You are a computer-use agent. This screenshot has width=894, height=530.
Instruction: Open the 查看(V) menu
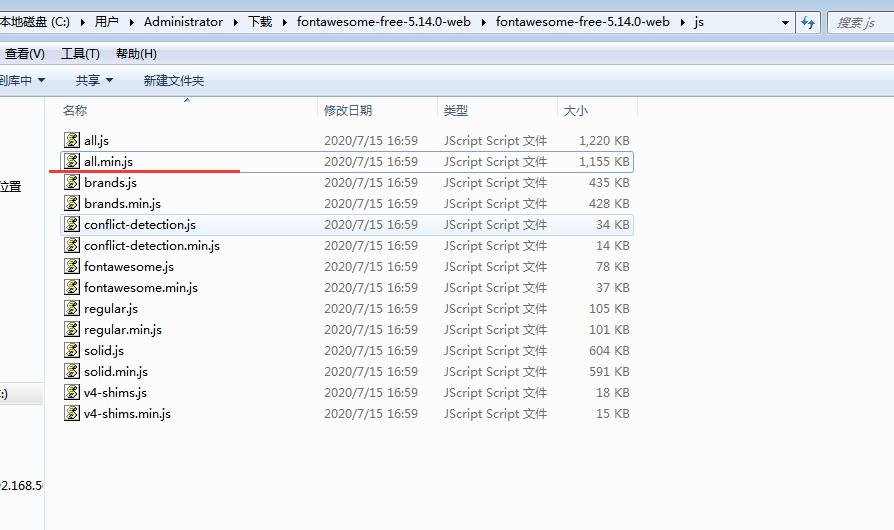click(x=25, y=54)
